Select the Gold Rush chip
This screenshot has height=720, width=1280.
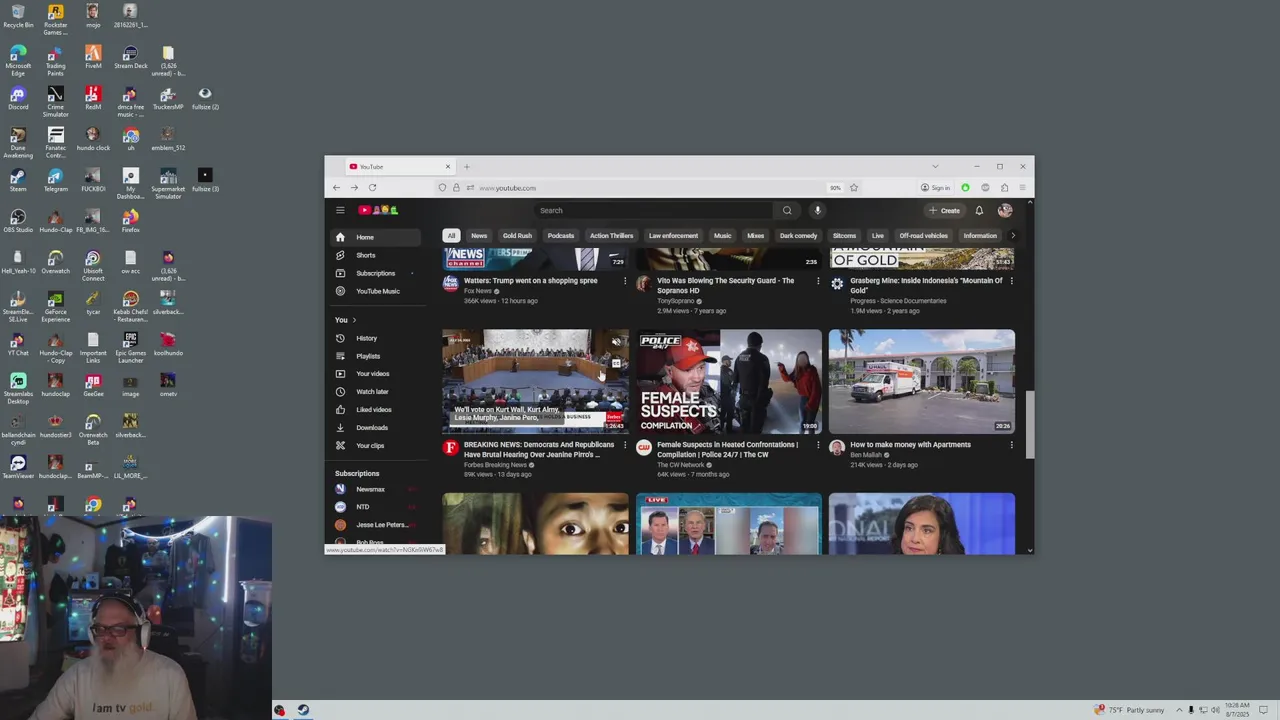(x=517, y=236)
